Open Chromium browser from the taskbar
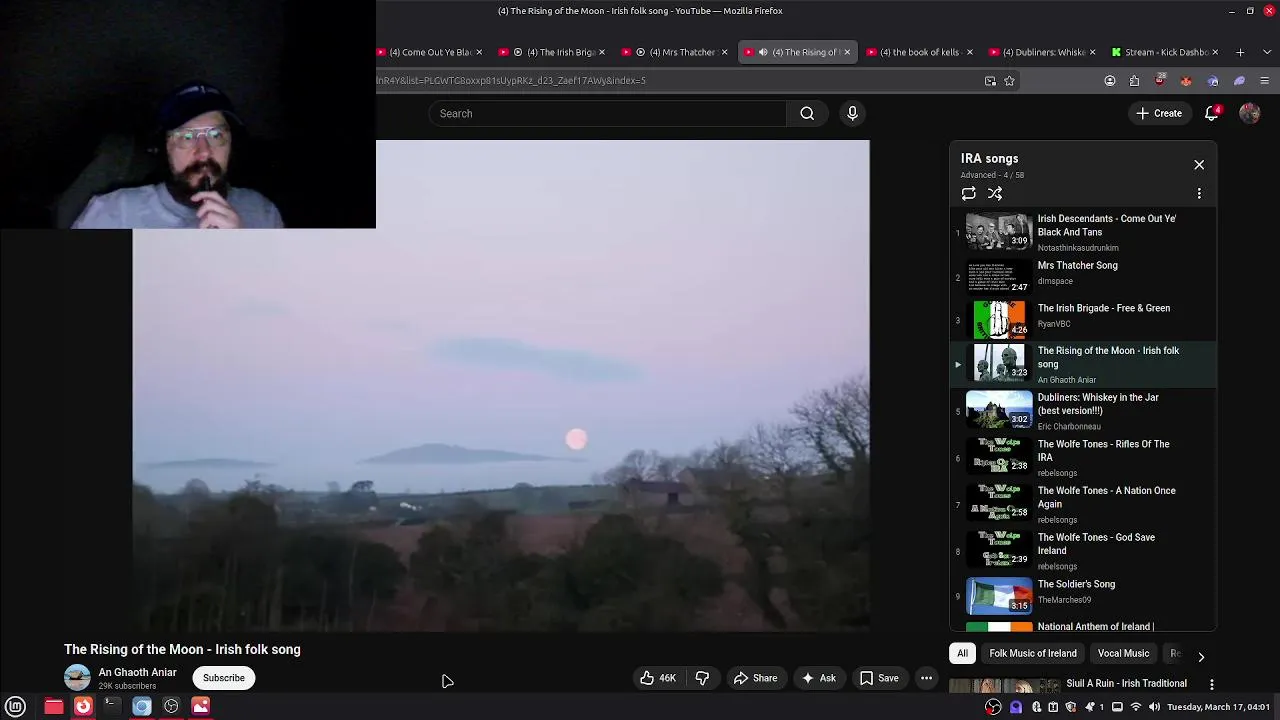 coord(142,706)
